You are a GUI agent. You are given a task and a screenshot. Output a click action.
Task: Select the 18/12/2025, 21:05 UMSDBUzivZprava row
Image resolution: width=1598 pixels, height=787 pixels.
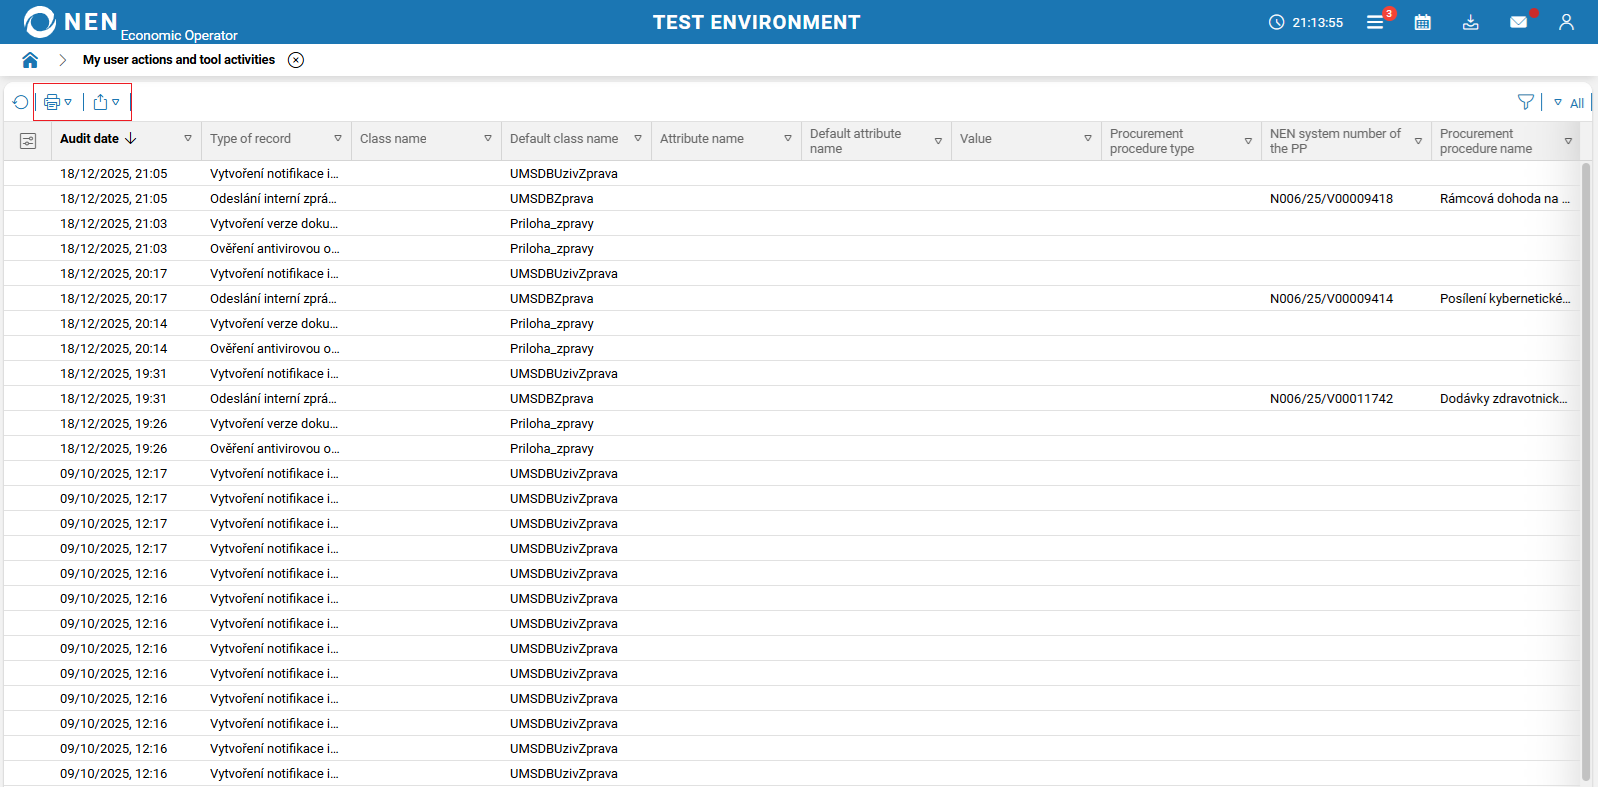(x=790, y=174)
